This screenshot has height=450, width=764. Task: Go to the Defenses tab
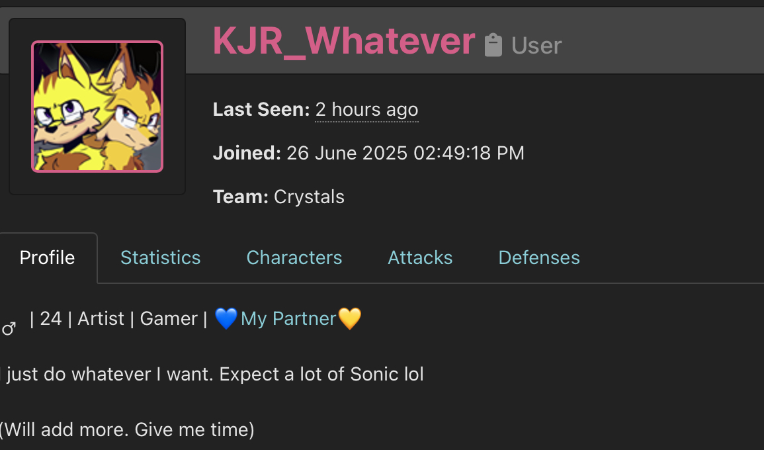tap(539, 258)
